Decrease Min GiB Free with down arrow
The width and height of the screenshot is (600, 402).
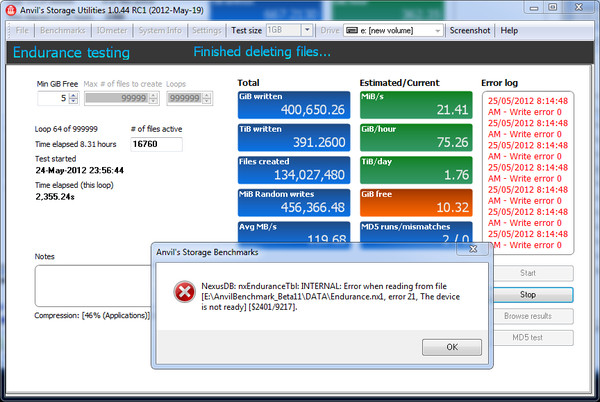click(x=73, y=101)
